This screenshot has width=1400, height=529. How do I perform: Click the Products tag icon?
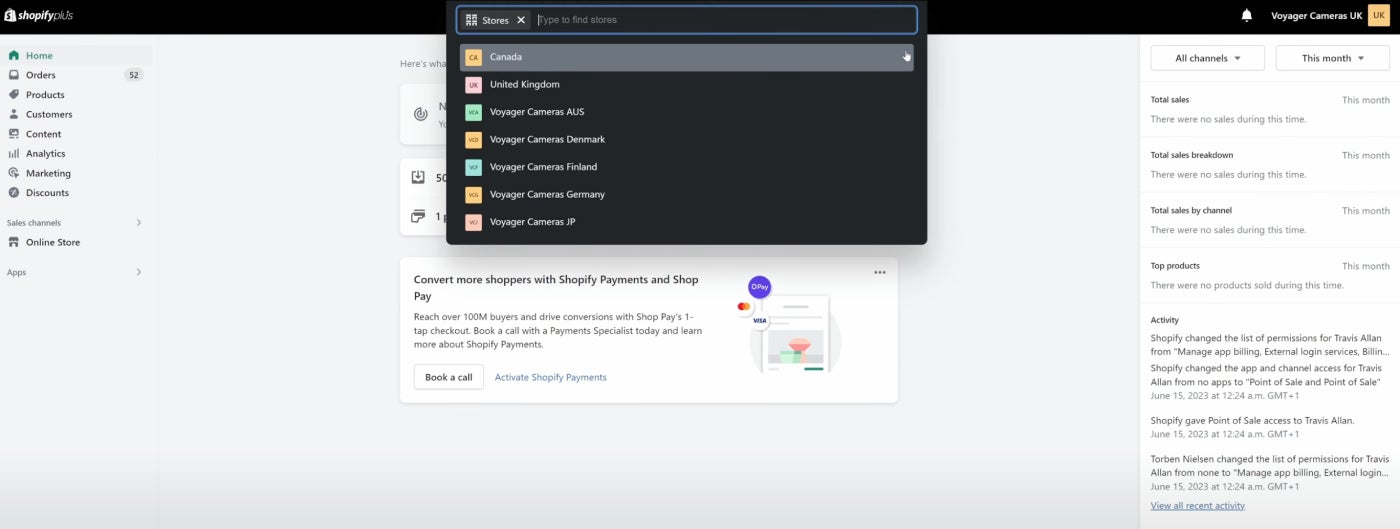[x=14, y=94]
